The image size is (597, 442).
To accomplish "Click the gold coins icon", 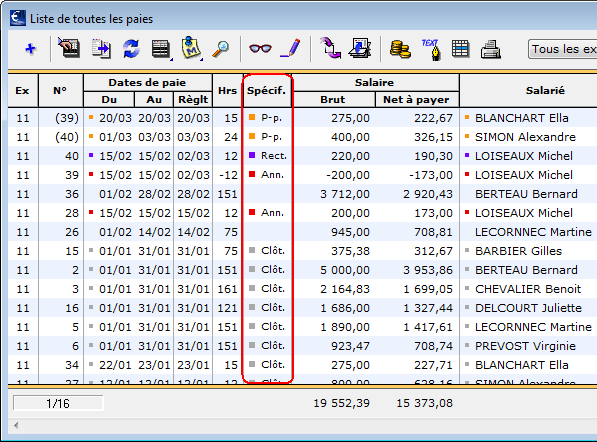I will (400, 49).
